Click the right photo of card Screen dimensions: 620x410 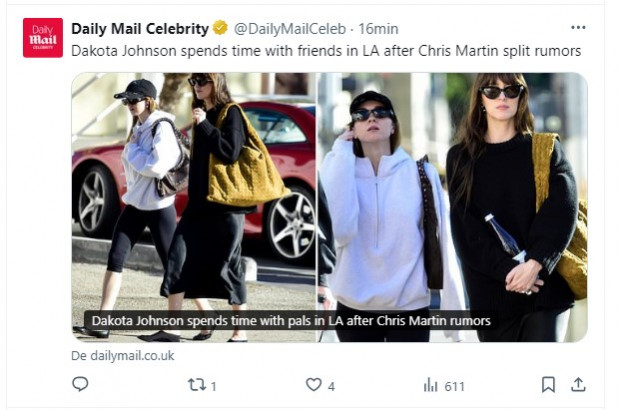point(453,207)
